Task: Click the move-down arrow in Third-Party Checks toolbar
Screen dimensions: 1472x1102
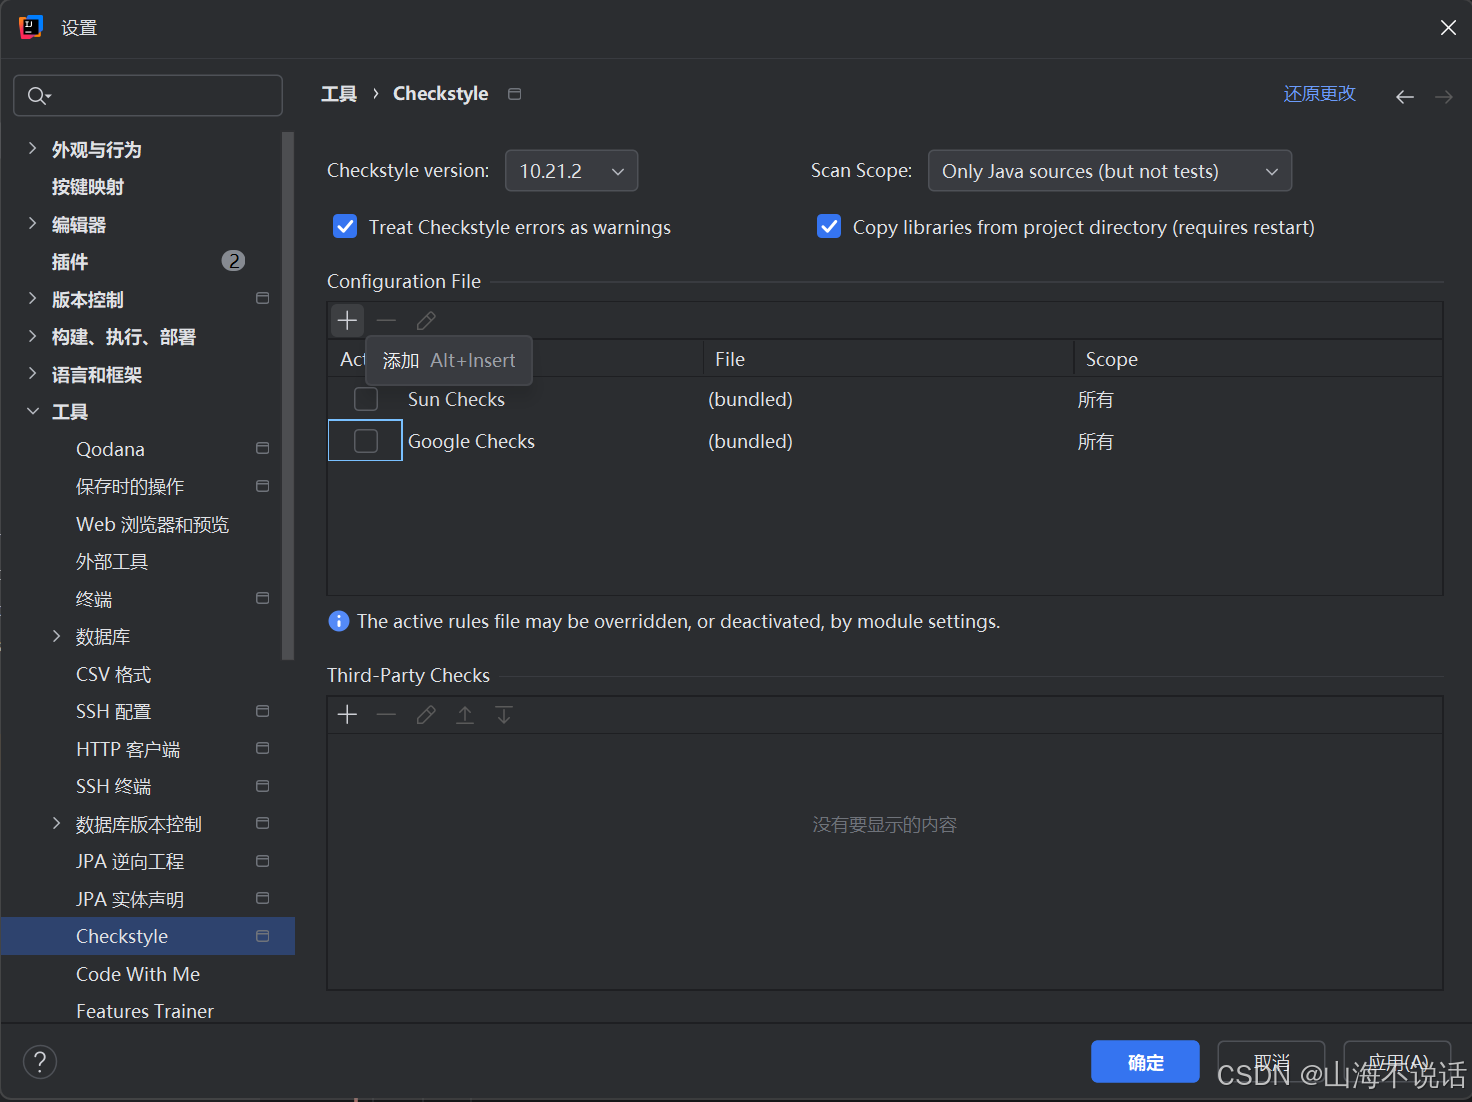Action: click(503, 714)
